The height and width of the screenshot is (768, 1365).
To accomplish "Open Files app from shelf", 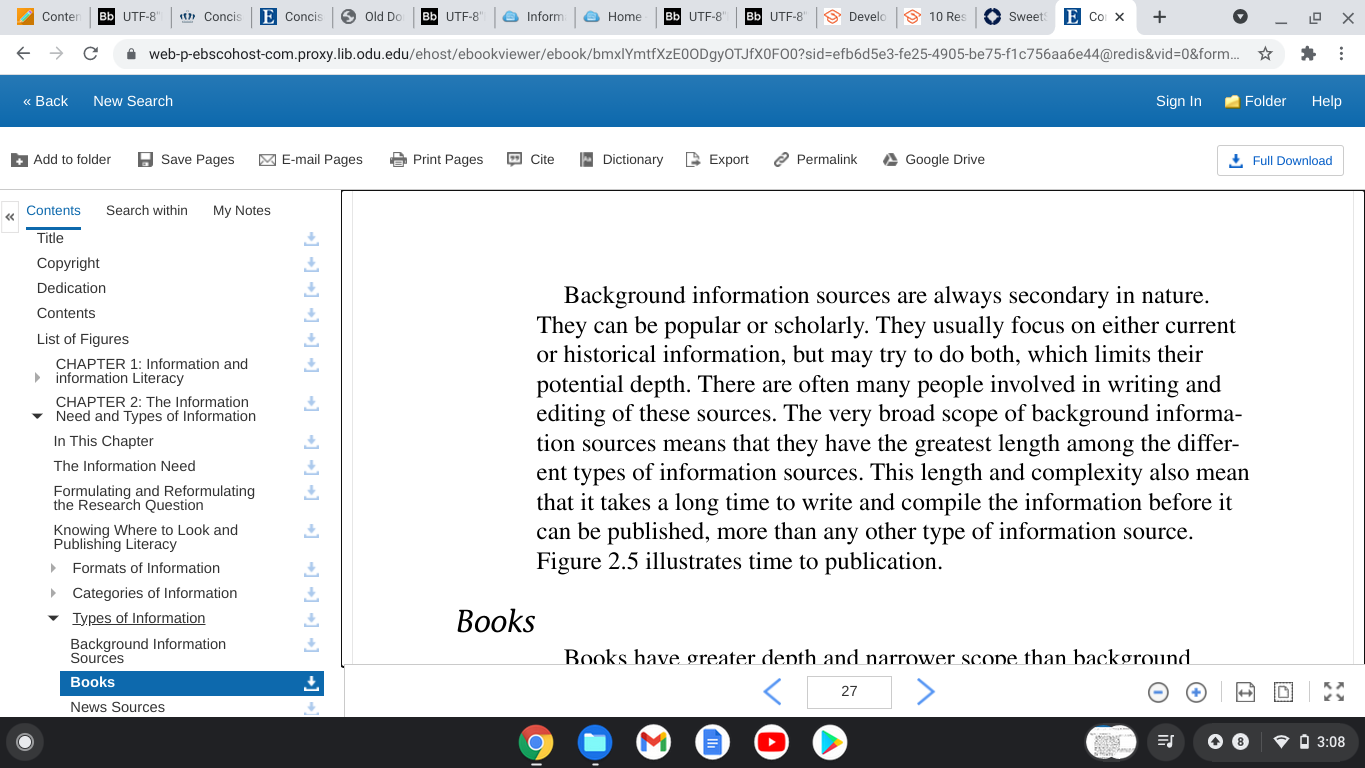I will tap(594, 742).
